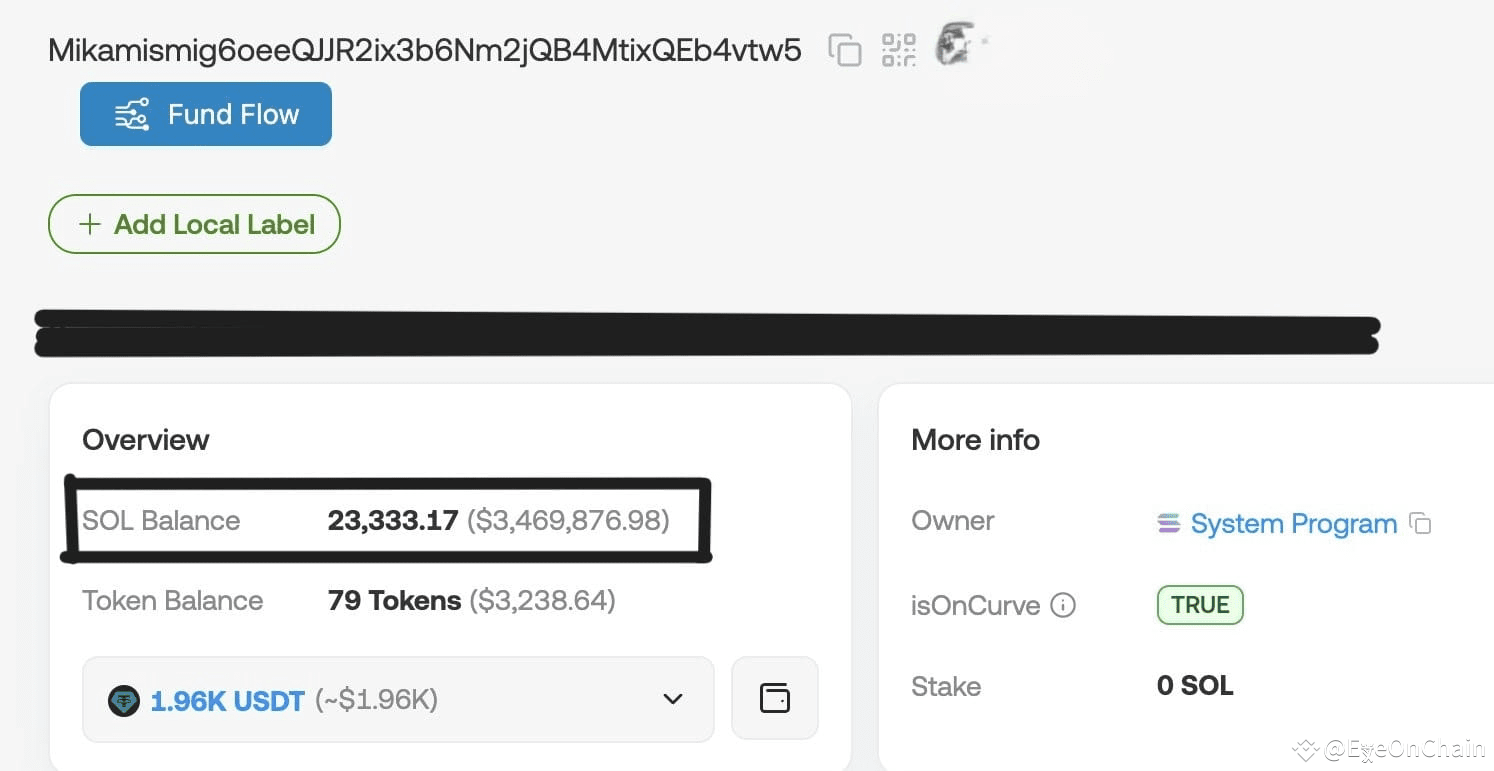Viewport: 1494px width, 771px height.
Task: Click the wallet address text
Action: click(x=425, y=50)
